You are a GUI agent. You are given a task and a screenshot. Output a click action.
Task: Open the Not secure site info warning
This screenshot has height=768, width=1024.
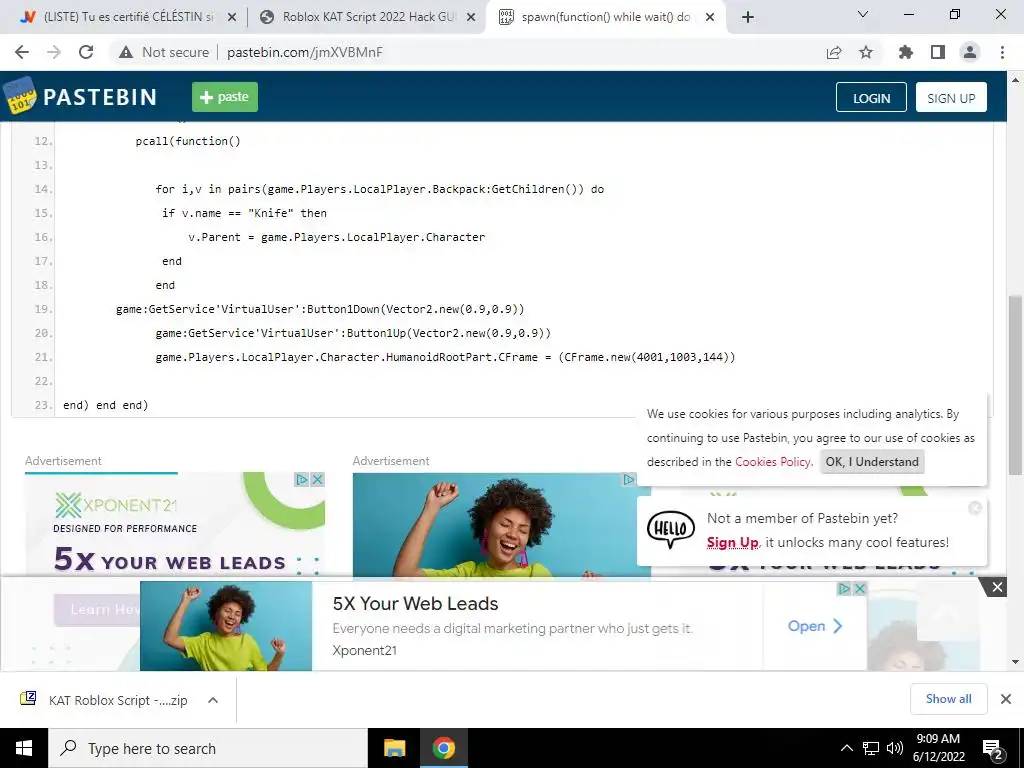pos(164,52)
